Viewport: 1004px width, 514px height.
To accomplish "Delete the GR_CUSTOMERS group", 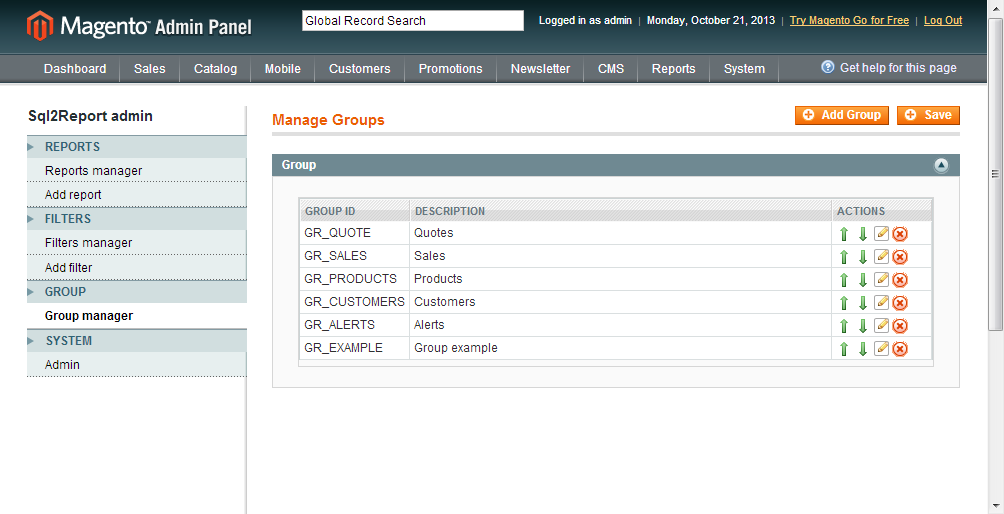I will tap(900, 303).
